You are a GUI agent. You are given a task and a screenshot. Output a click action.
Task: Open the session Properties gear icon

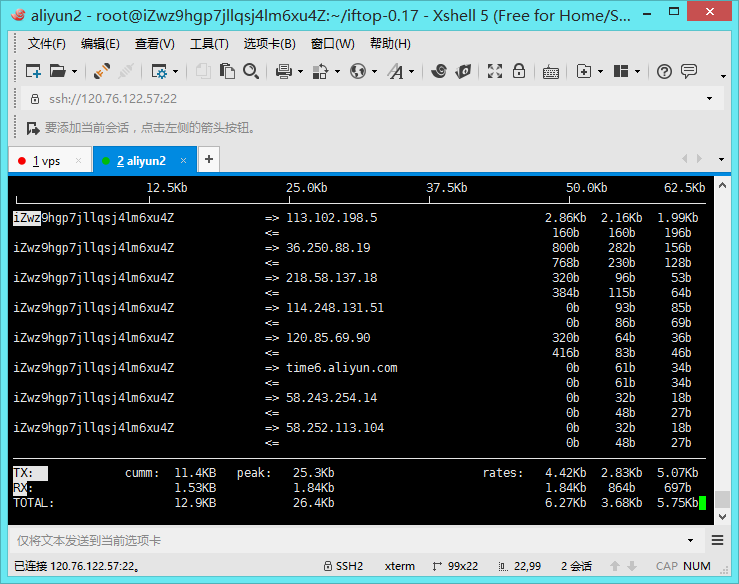(158, 72)
